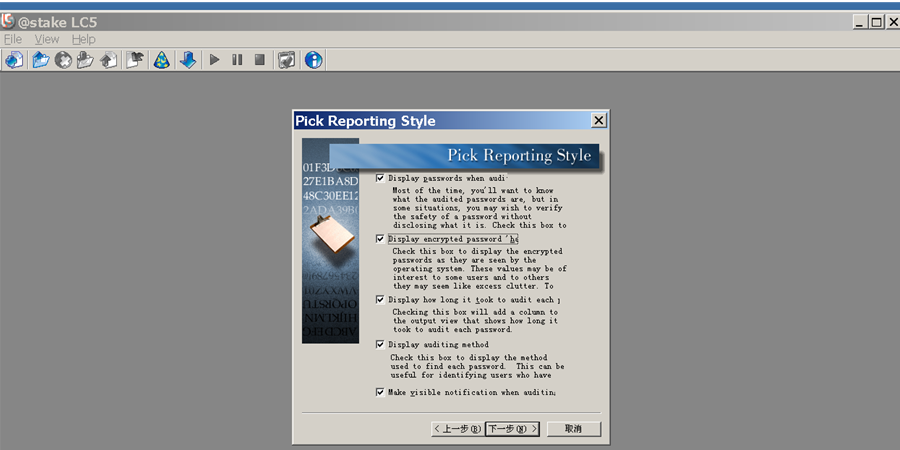Click the 上一步(B) back button

click(x=457, y=429)
